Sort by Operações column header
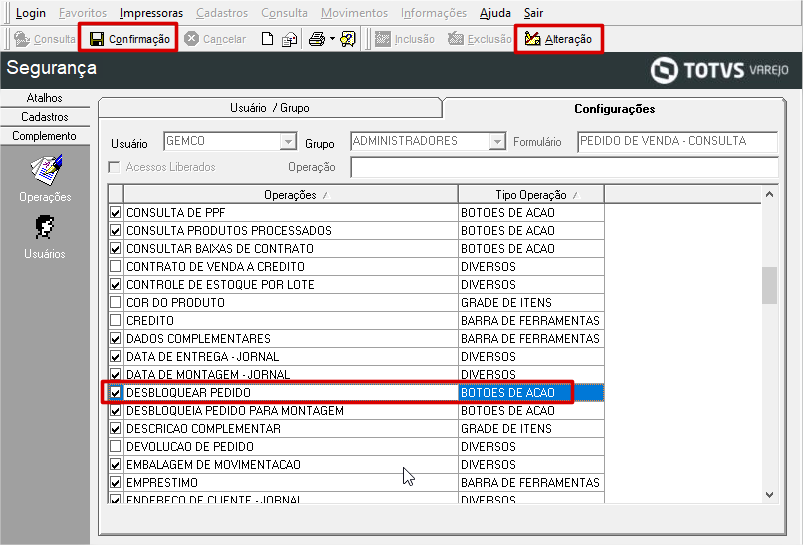 (290, 195)
